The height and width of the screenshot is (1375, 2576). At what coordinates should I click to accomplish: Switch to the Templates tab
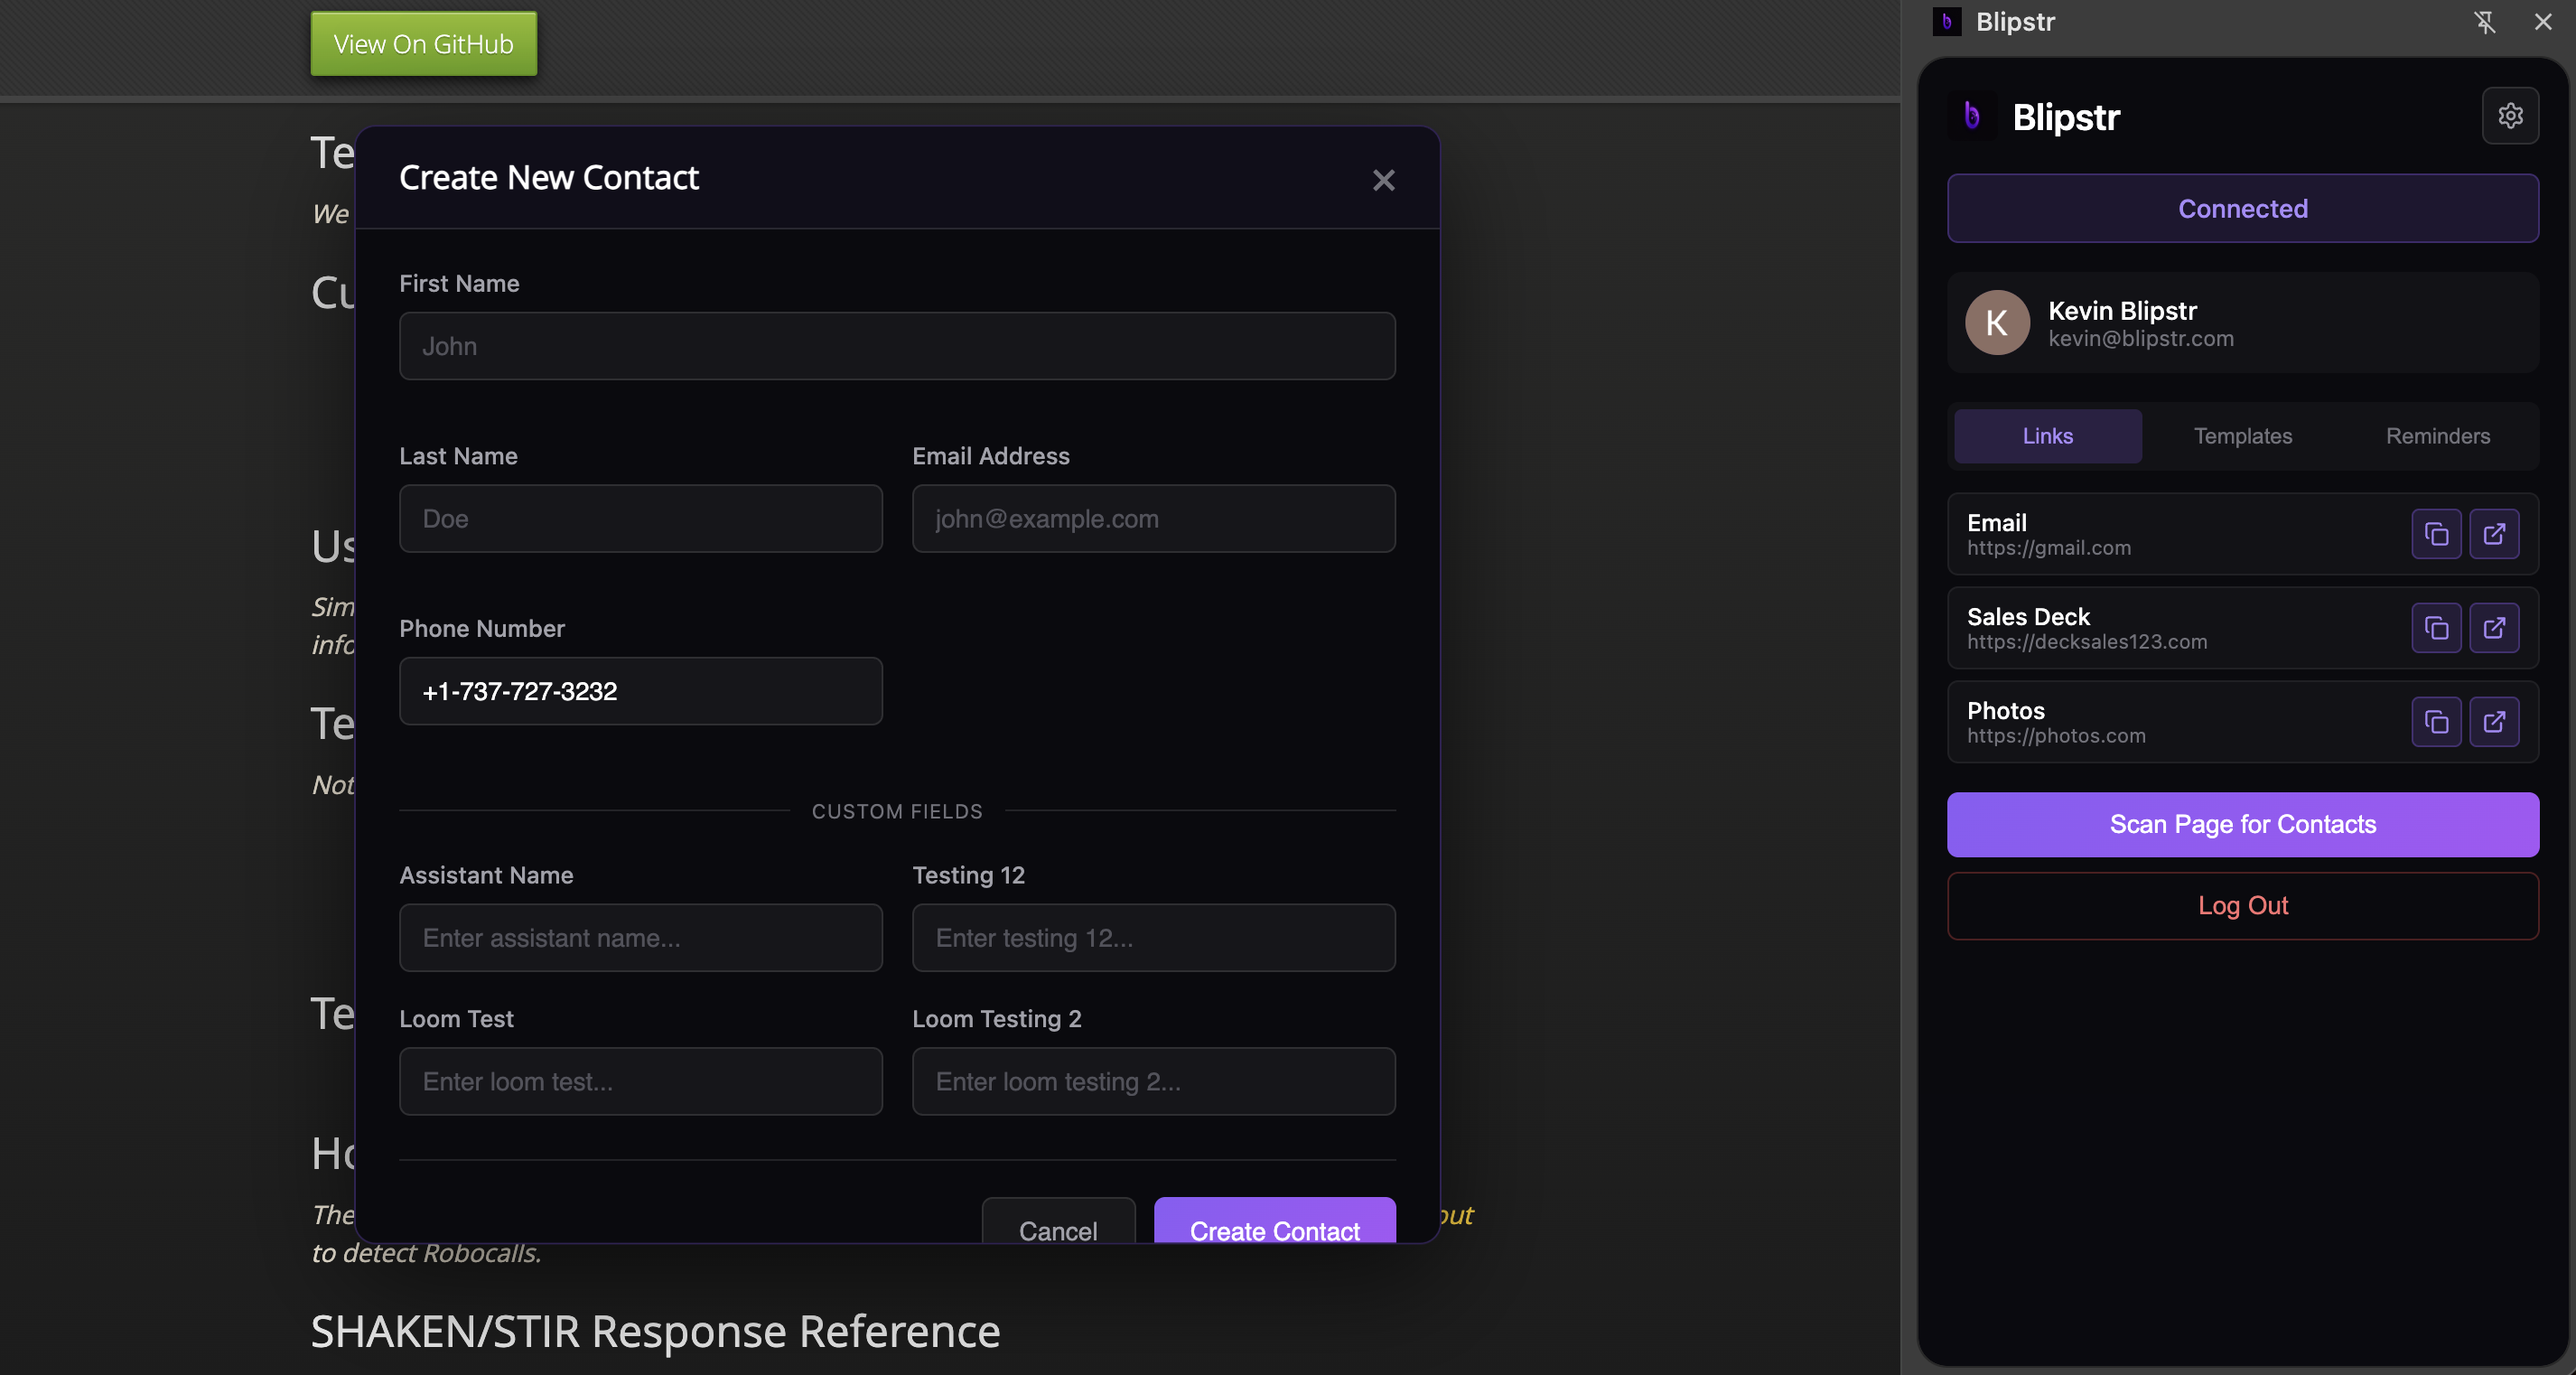tap(2242, 436)
